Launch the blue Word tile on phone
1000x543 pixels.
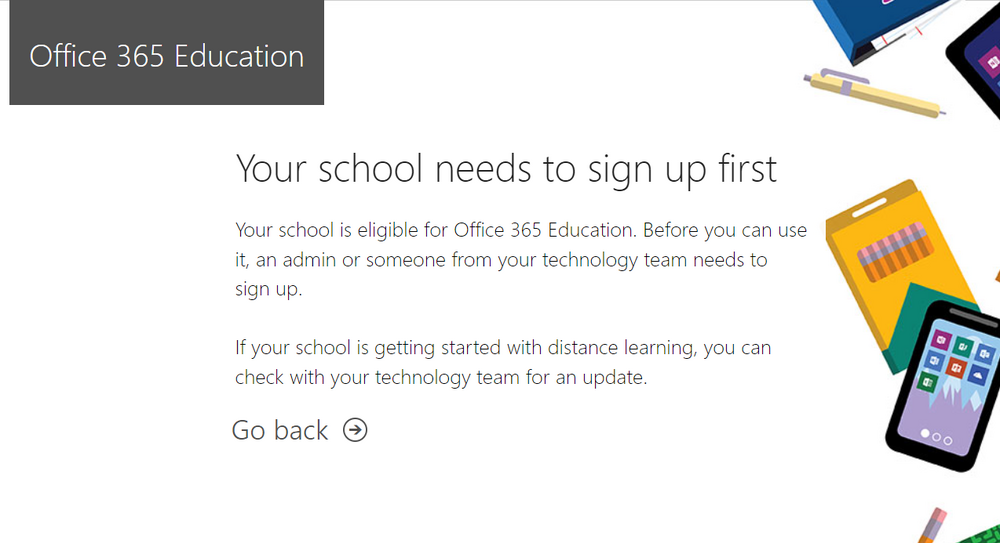[934, 361]
